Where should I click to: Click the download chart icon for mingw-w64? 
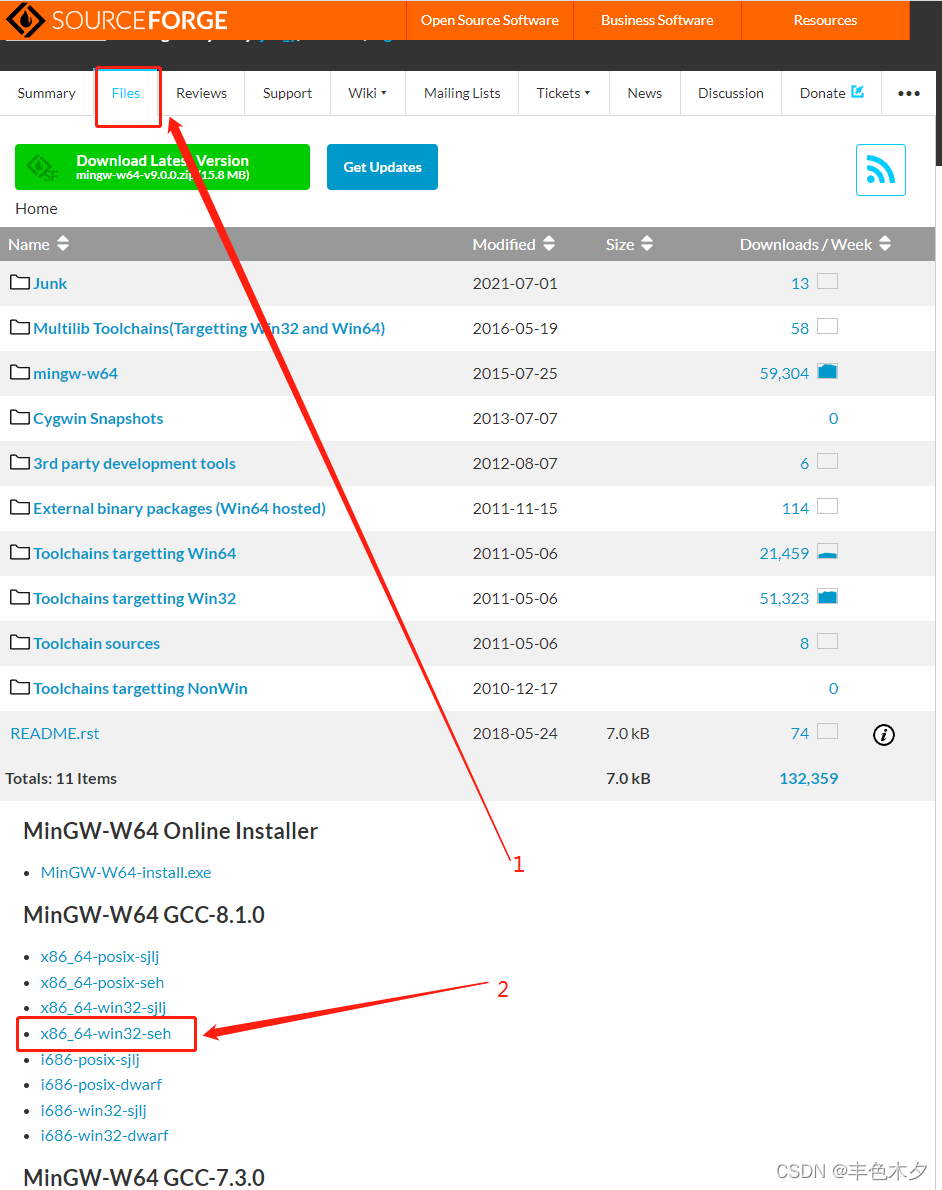tap(827, 371)
